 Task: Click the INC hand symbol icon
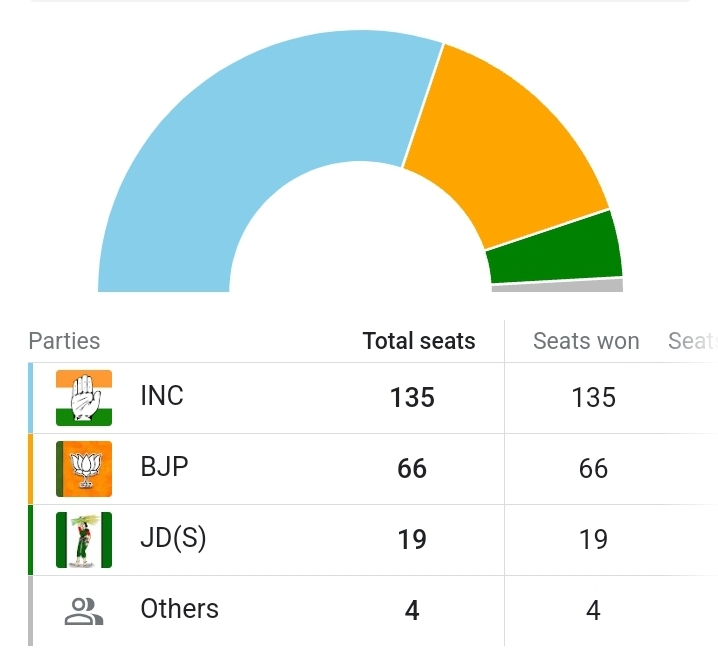point(84,398)
